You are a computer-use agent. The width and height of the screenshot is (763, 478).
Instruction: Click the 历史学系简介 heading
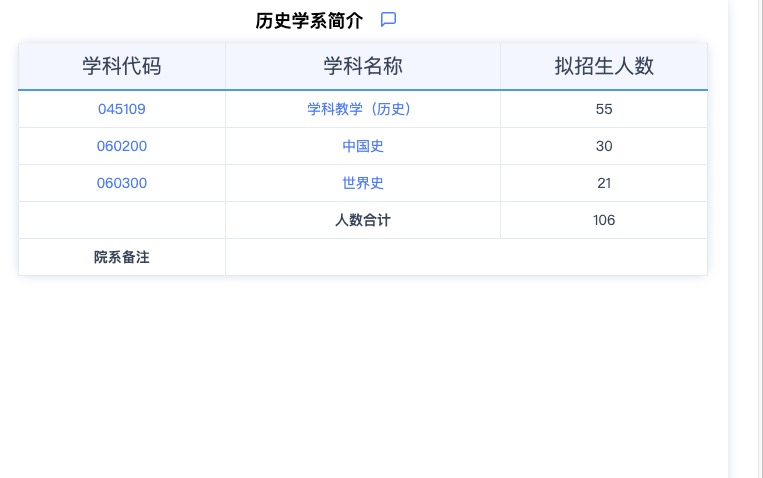pos(309,21)
